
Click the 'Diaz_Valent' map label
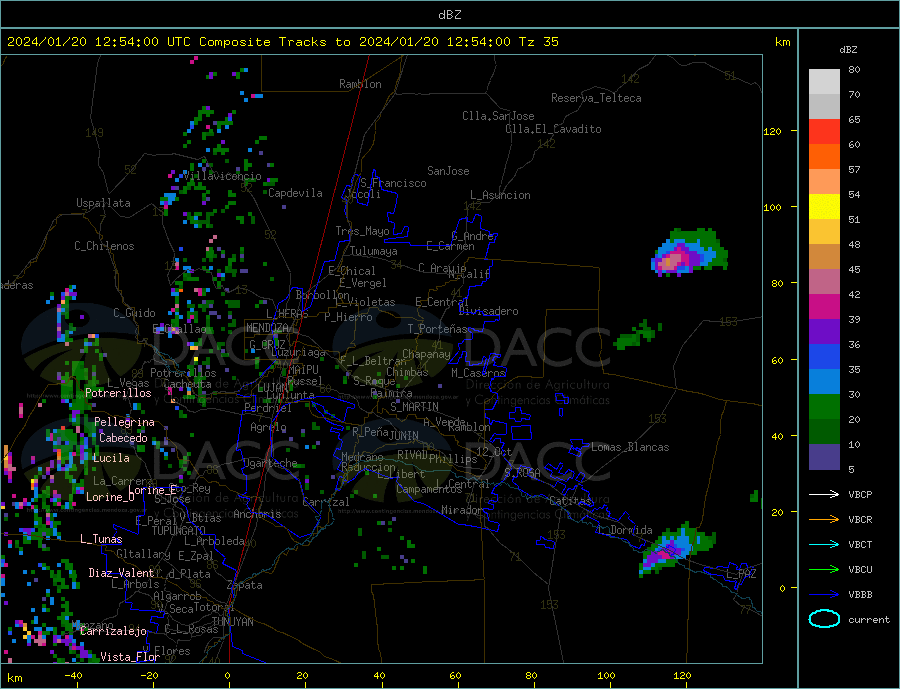(121, 573)
